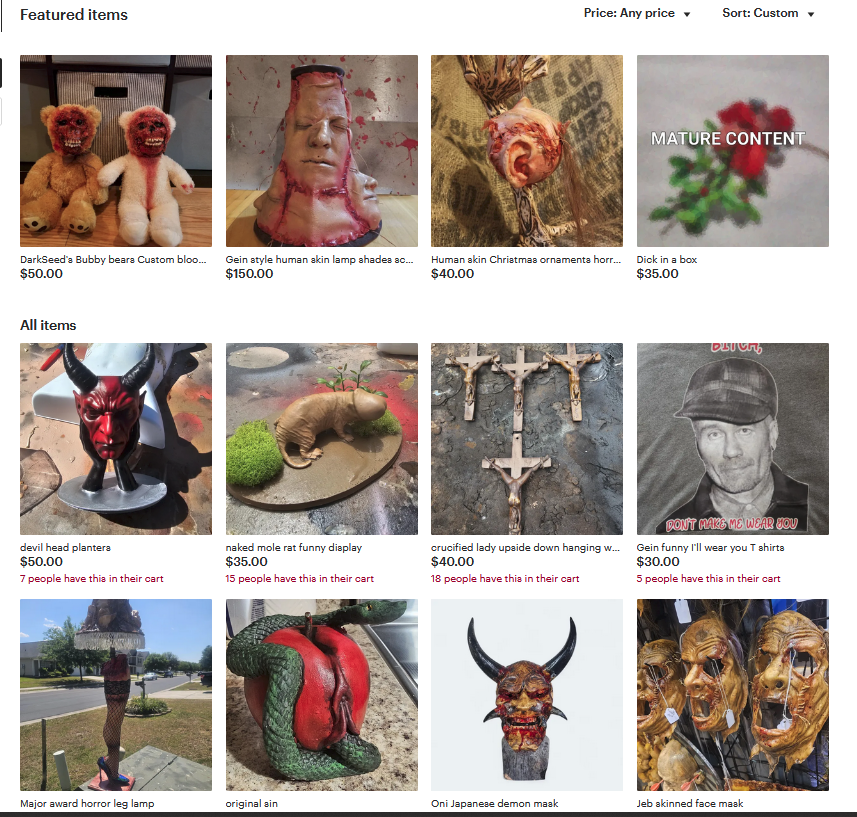The height and width of the screenshot is (817, 857).
Task: Click the Major award horror leg lamp title
Action: click(87, 803)
